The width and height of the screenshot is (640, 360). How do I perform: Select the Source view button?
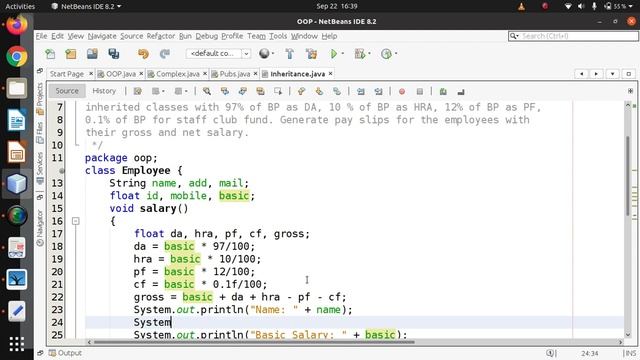[x=67, y=91]
